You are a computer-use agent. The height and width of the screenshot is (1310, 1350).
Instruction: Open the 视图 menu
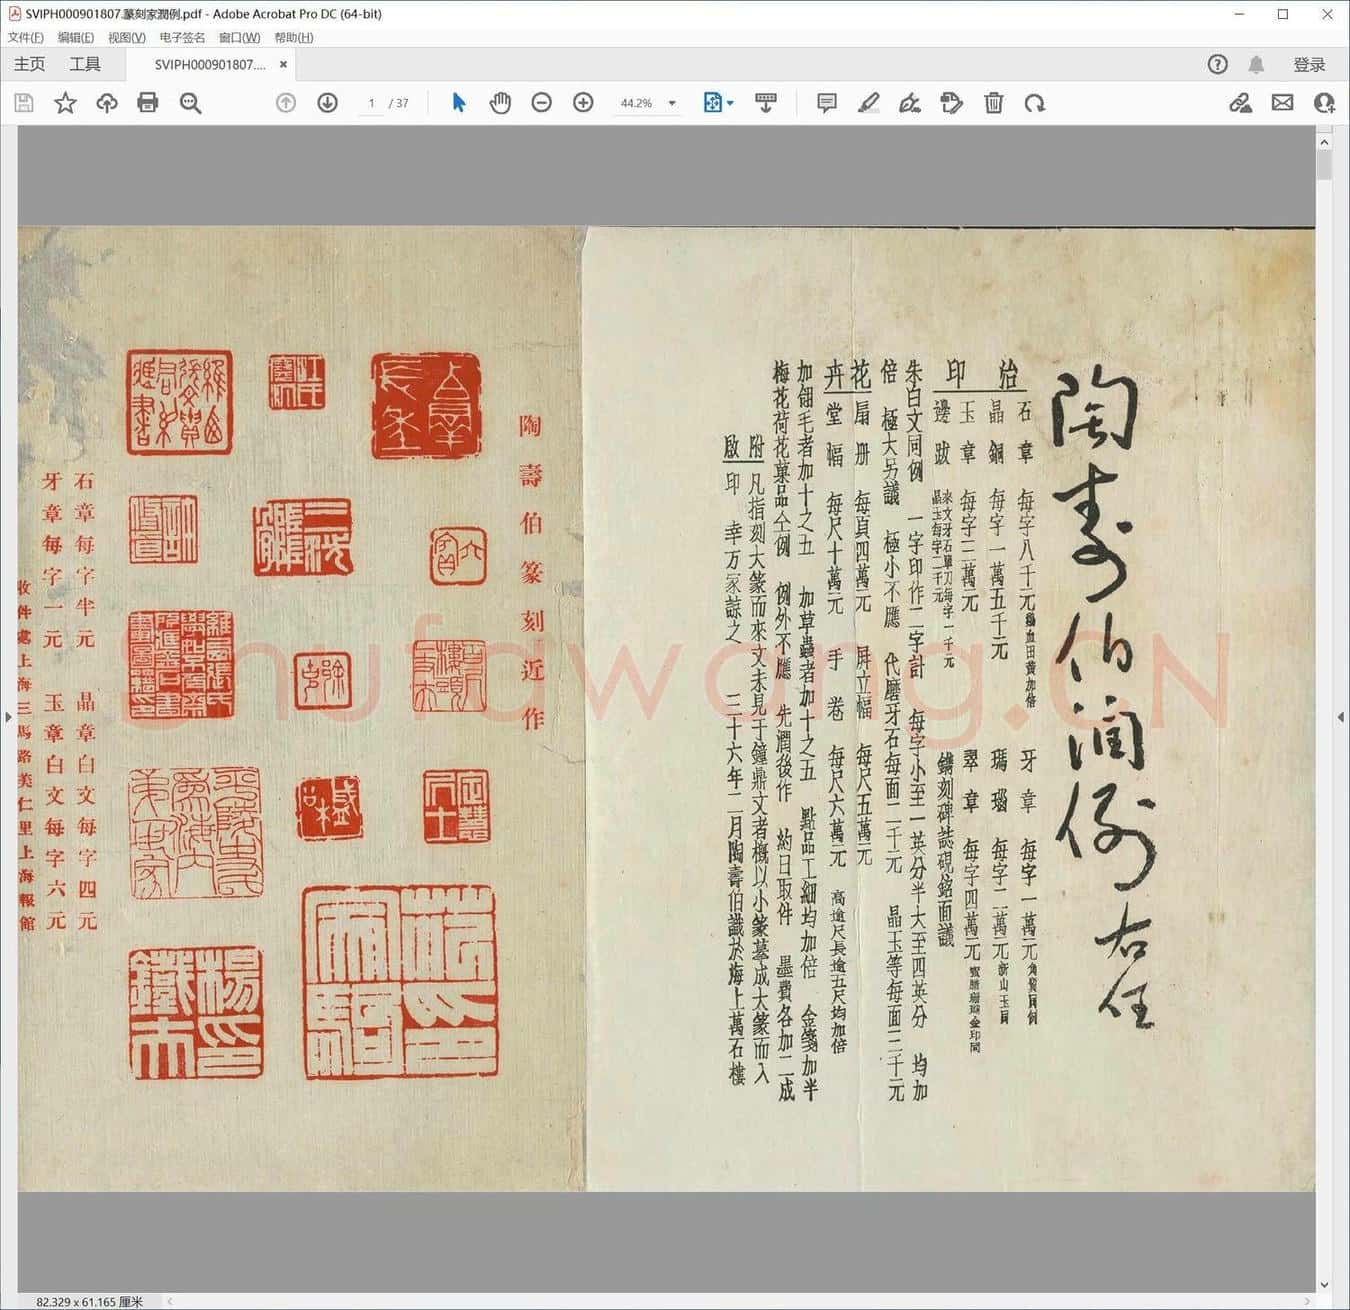[x=127, y=38]
